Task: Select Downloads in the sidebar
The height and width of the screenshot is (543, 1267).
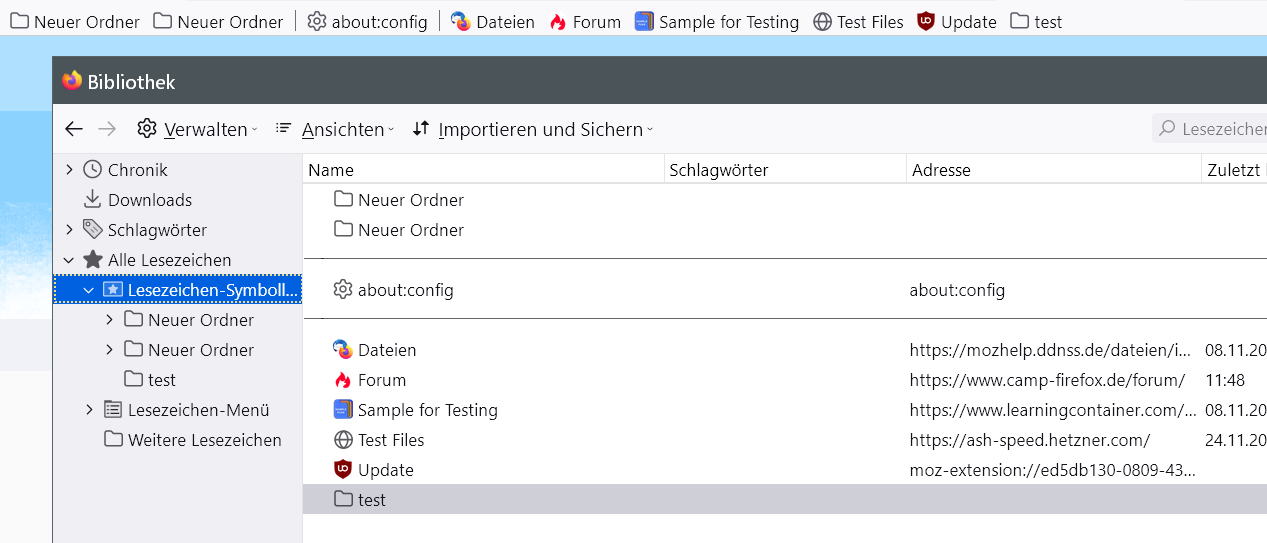Action: point(149,200)
